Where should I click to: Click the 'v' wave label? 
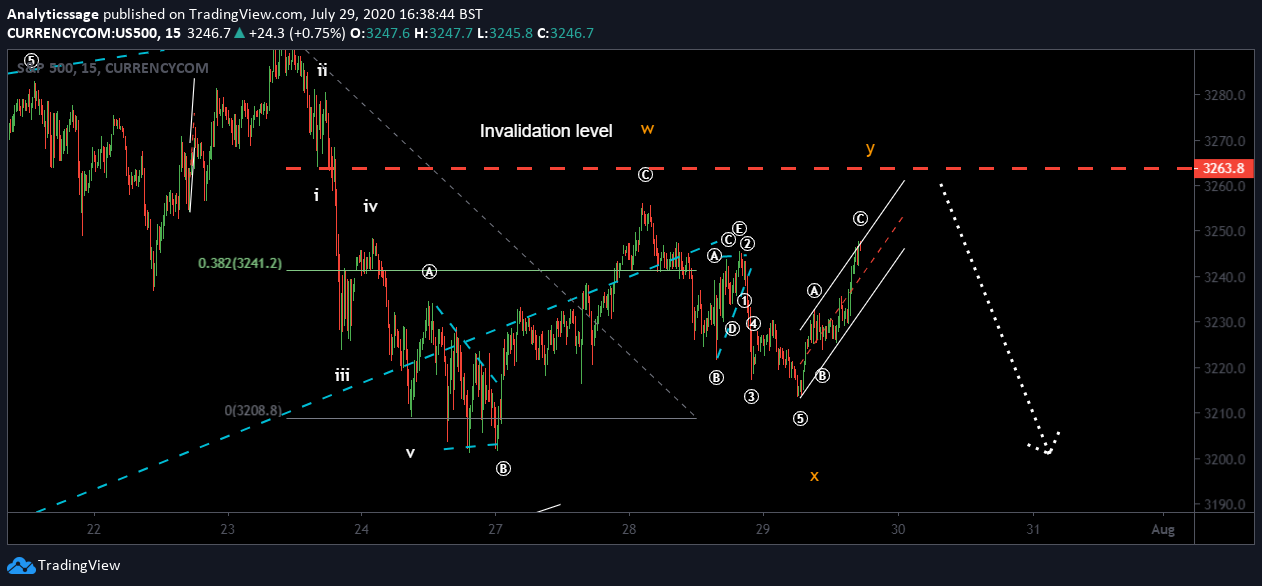point(410,453)
